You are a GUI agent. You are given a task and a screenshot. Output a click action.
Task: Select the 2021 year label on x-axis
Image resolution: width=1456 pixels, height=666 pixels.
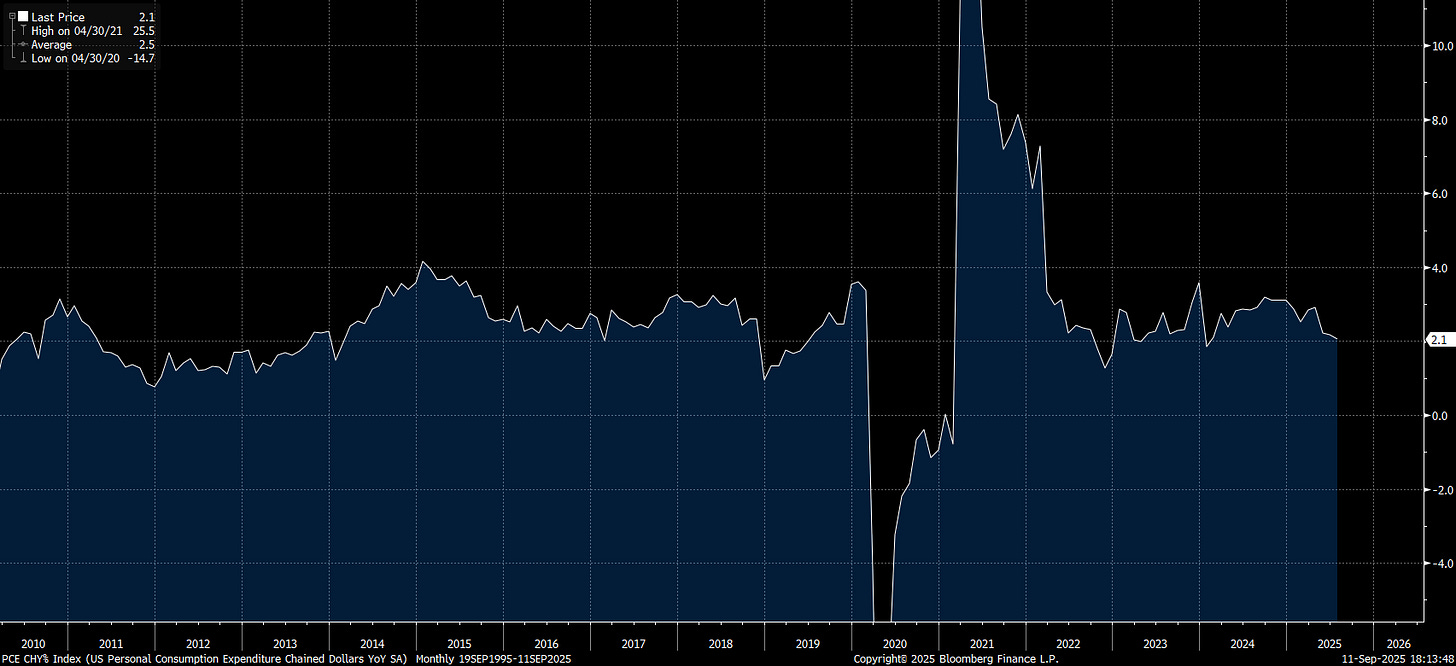(x=981, y=644)
